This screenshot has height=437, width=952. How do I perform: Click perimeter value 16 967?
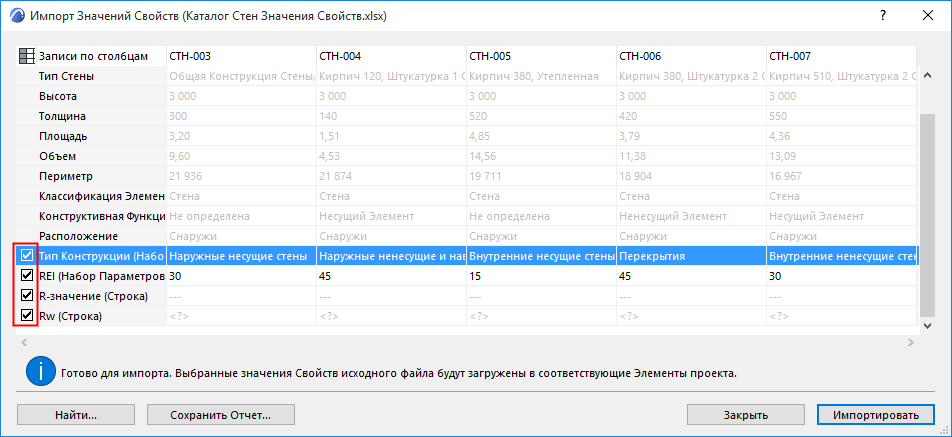pos(842,176)
